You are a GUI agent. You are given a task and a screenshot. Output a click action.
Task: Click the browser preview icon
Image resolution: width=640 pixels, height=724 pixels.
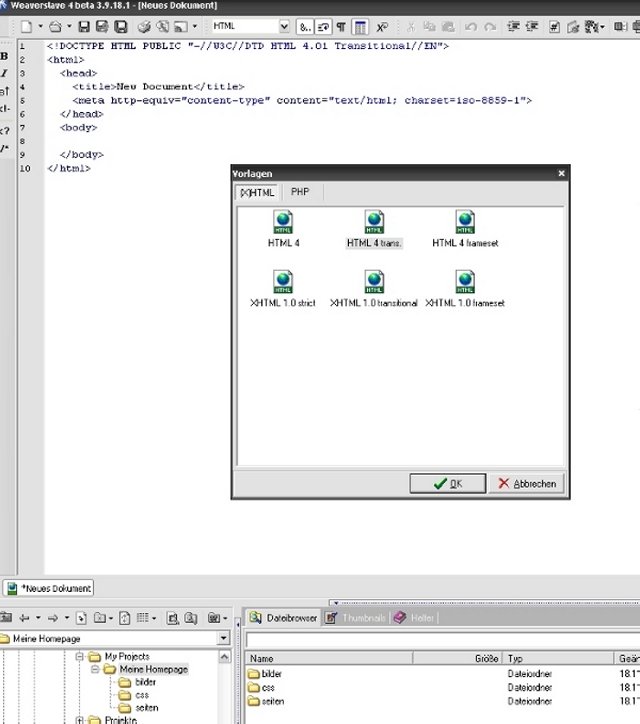[181, 27]
